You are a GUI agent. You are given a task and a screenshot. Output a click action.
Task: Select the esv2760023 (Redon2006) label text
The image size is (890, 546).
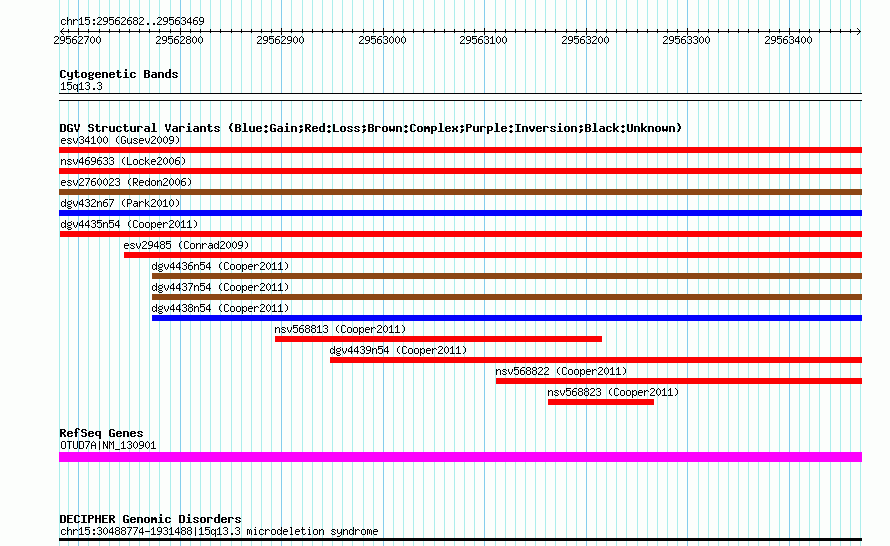click(126, 182)
